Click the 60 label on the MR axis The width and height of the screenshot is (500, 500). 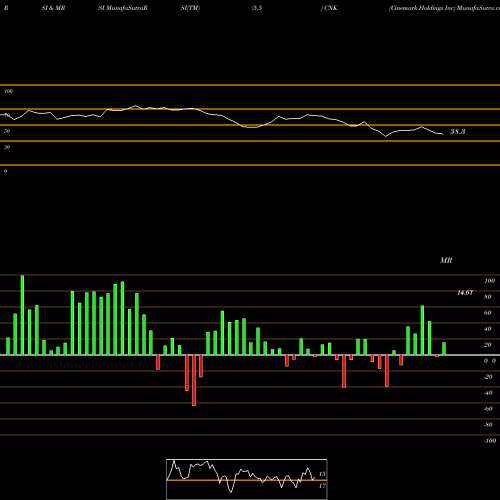488,313
